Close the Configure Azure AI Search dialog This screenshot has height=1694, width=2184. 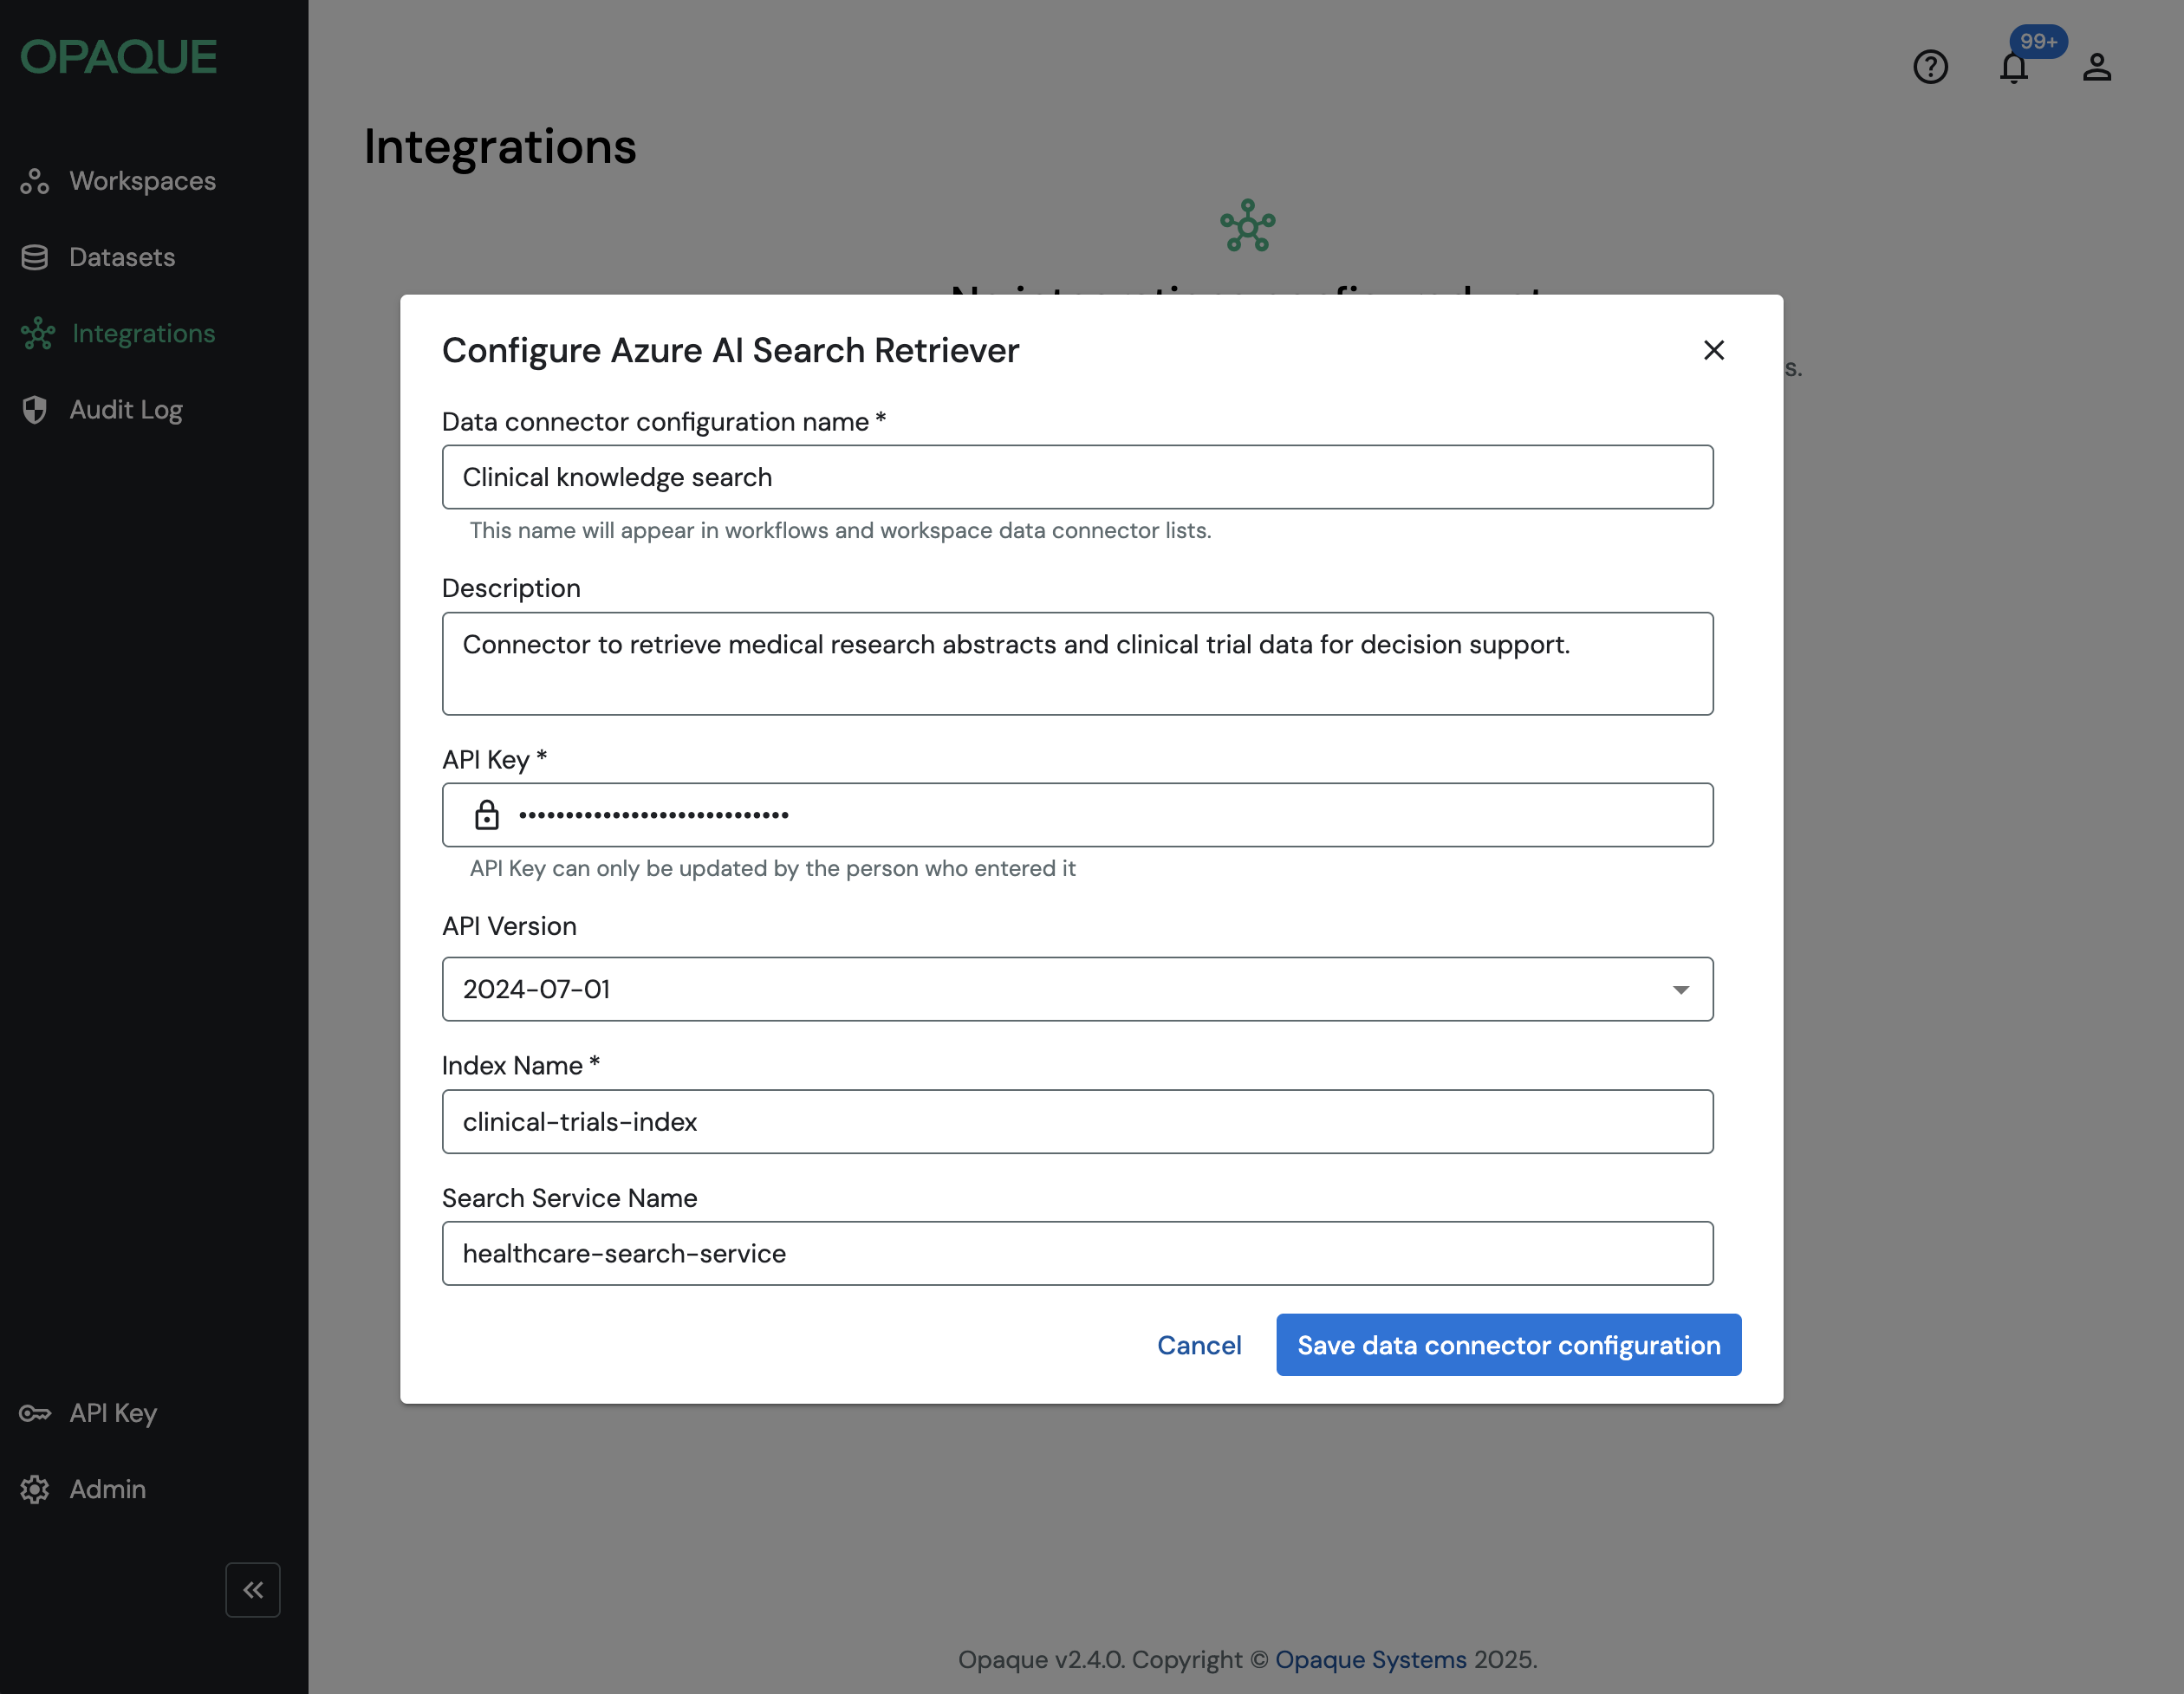coord(1713,350)
